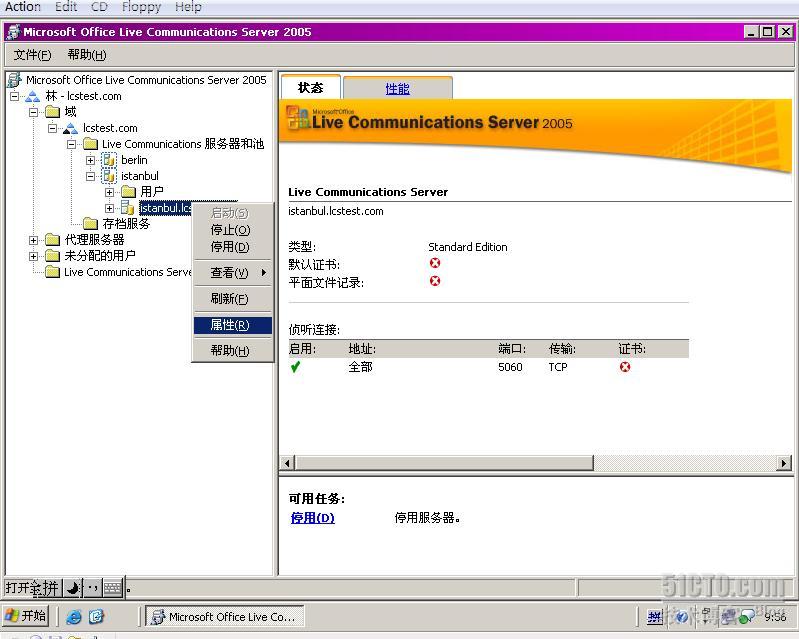This screenshot has width=799, height=639.
Task: Click the domain icon beside the lcstest.com node
Action: (70, 128)
